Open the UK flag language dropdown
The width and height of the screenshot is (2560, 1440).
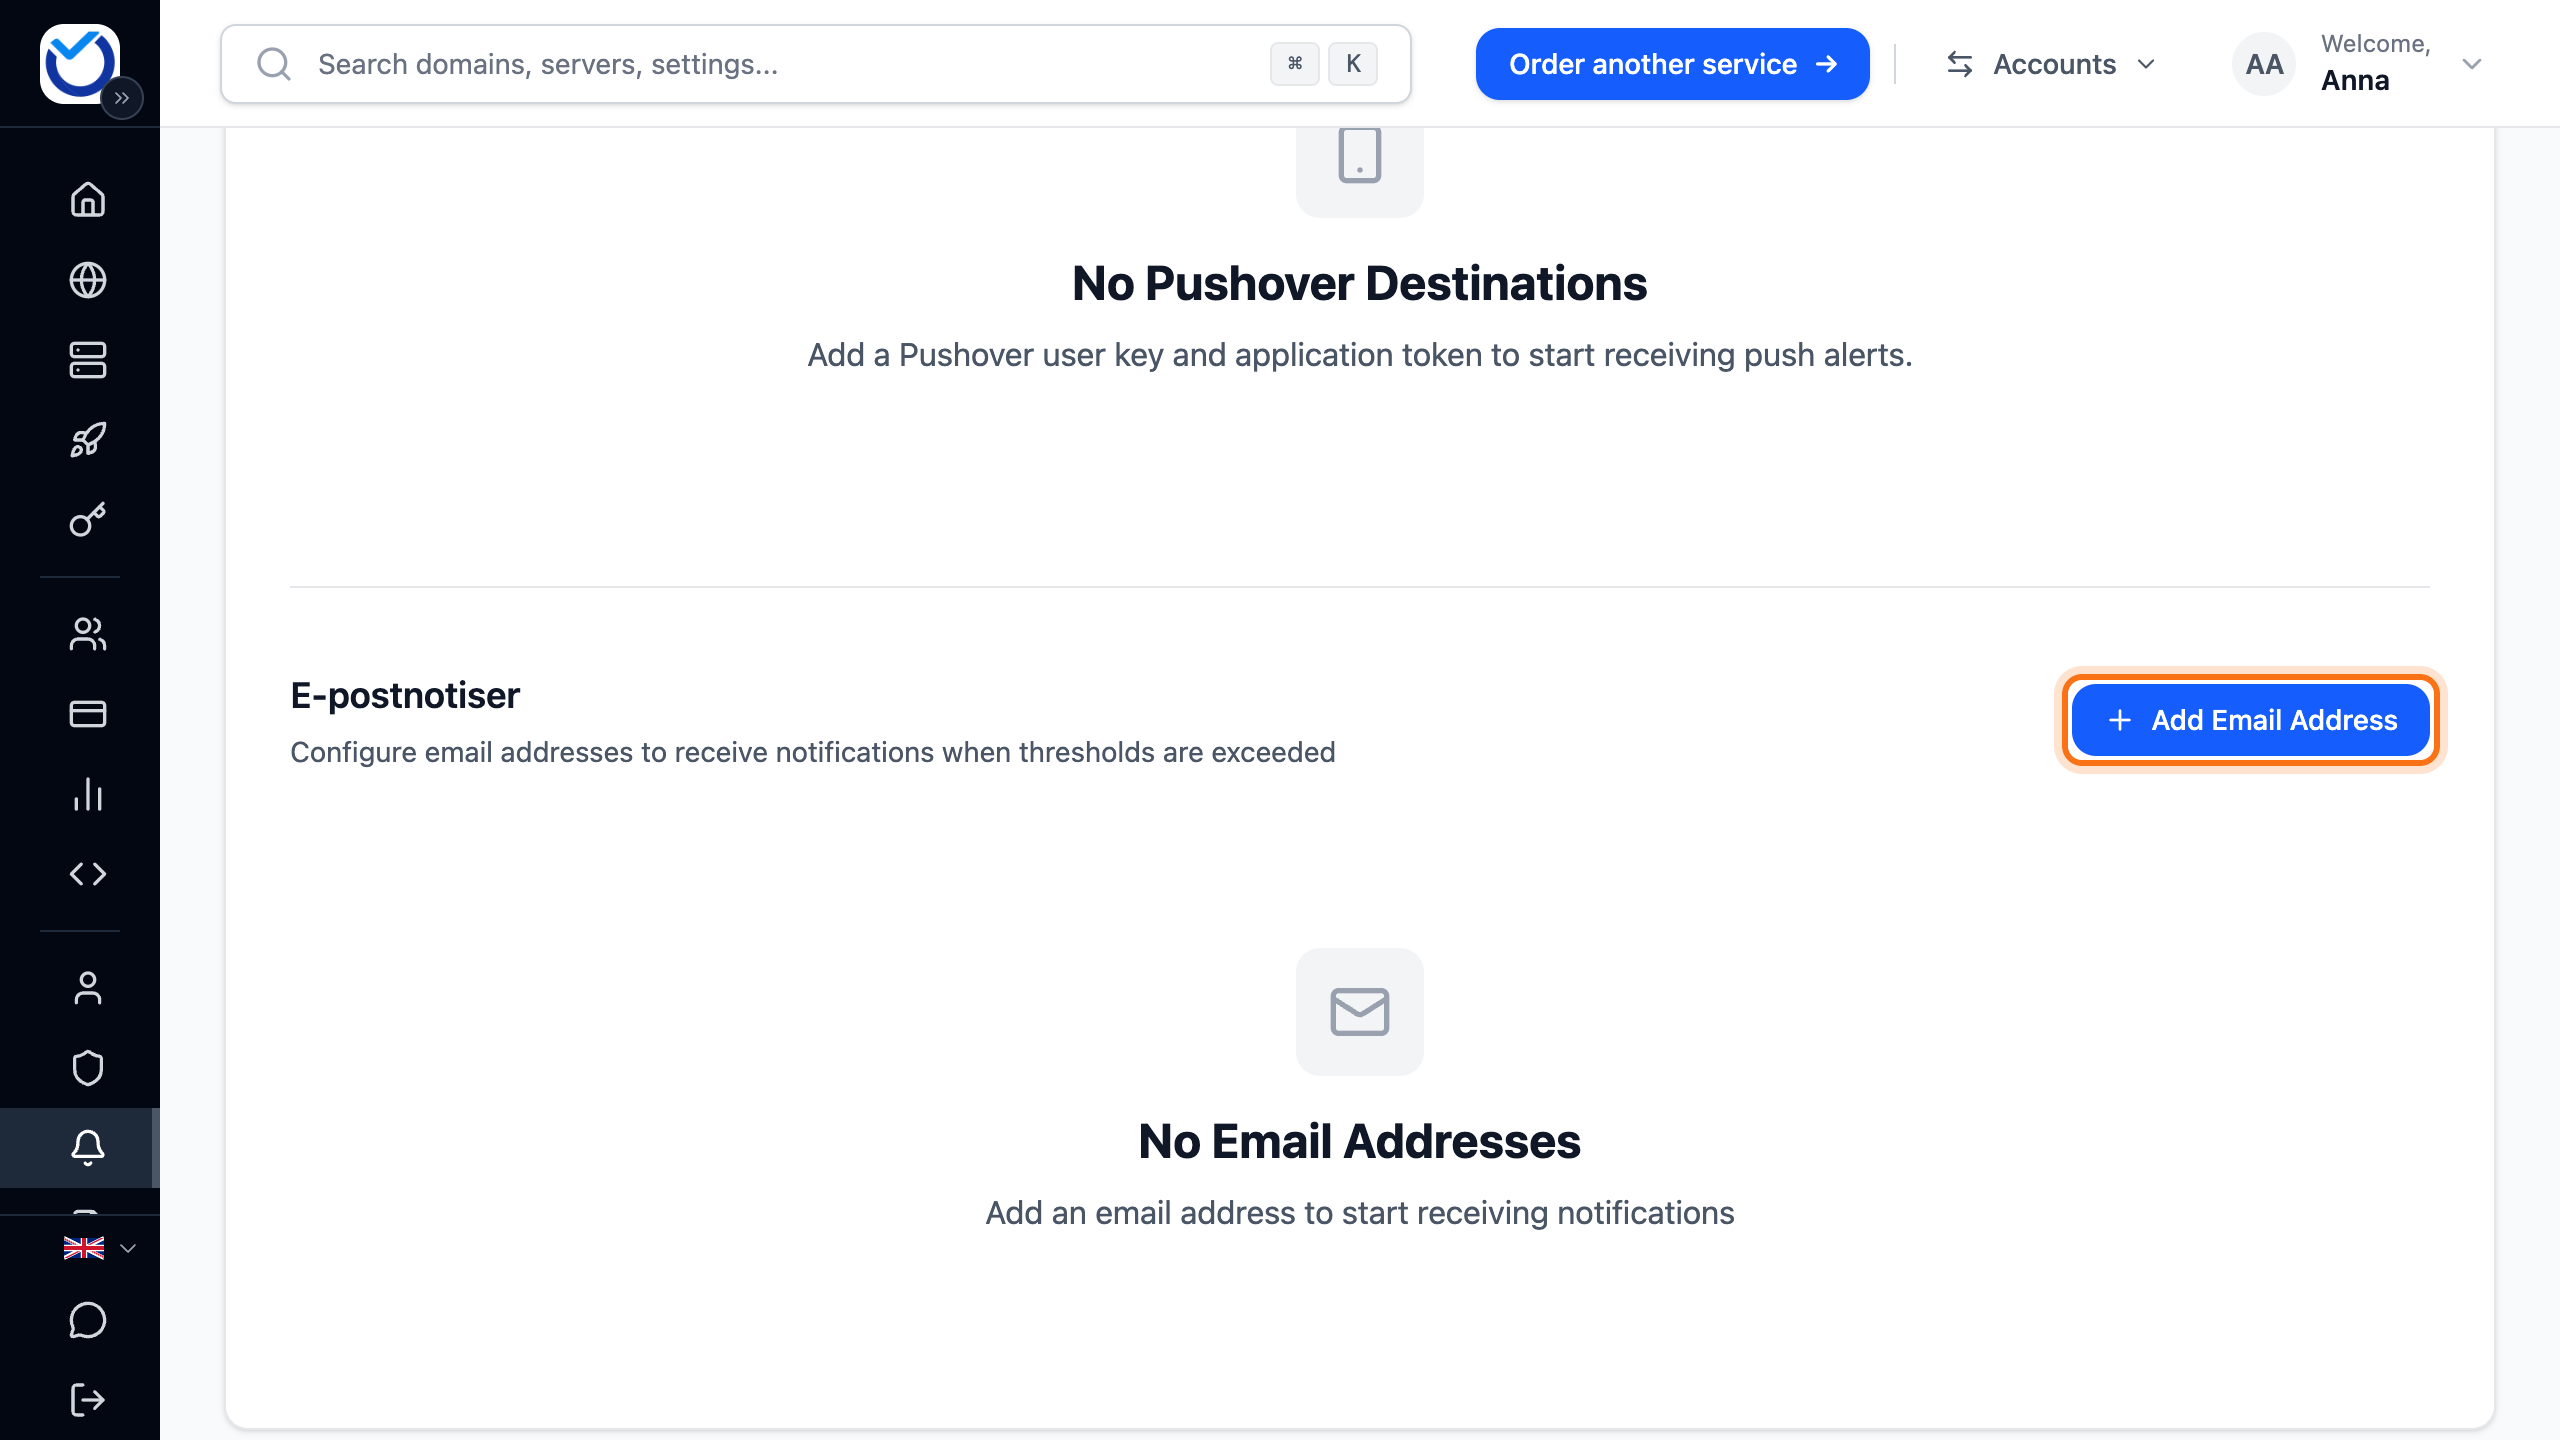click(99, 1248)
